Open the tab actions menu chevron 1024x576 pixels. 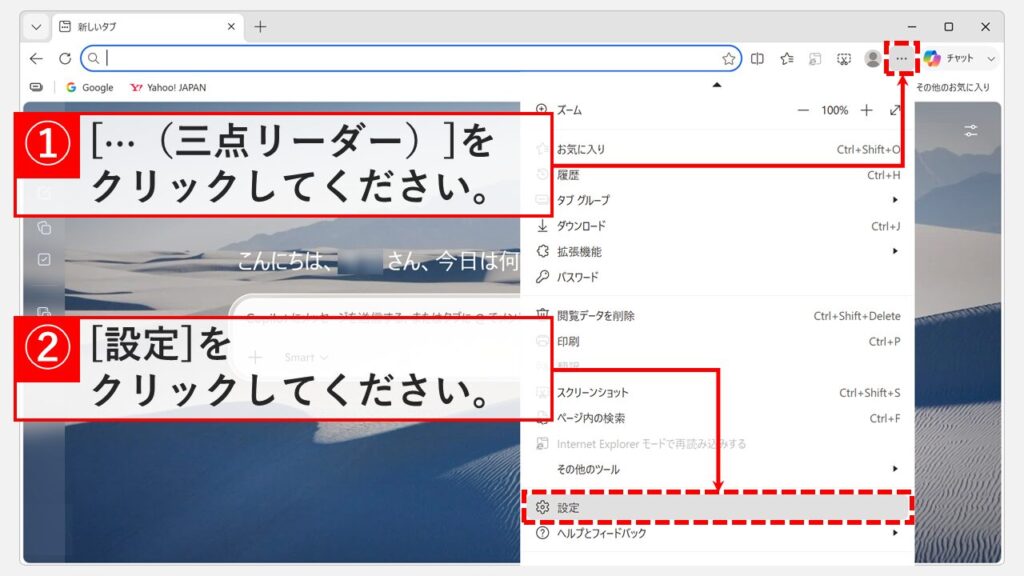pyautogui.click(x=36, y=27)
